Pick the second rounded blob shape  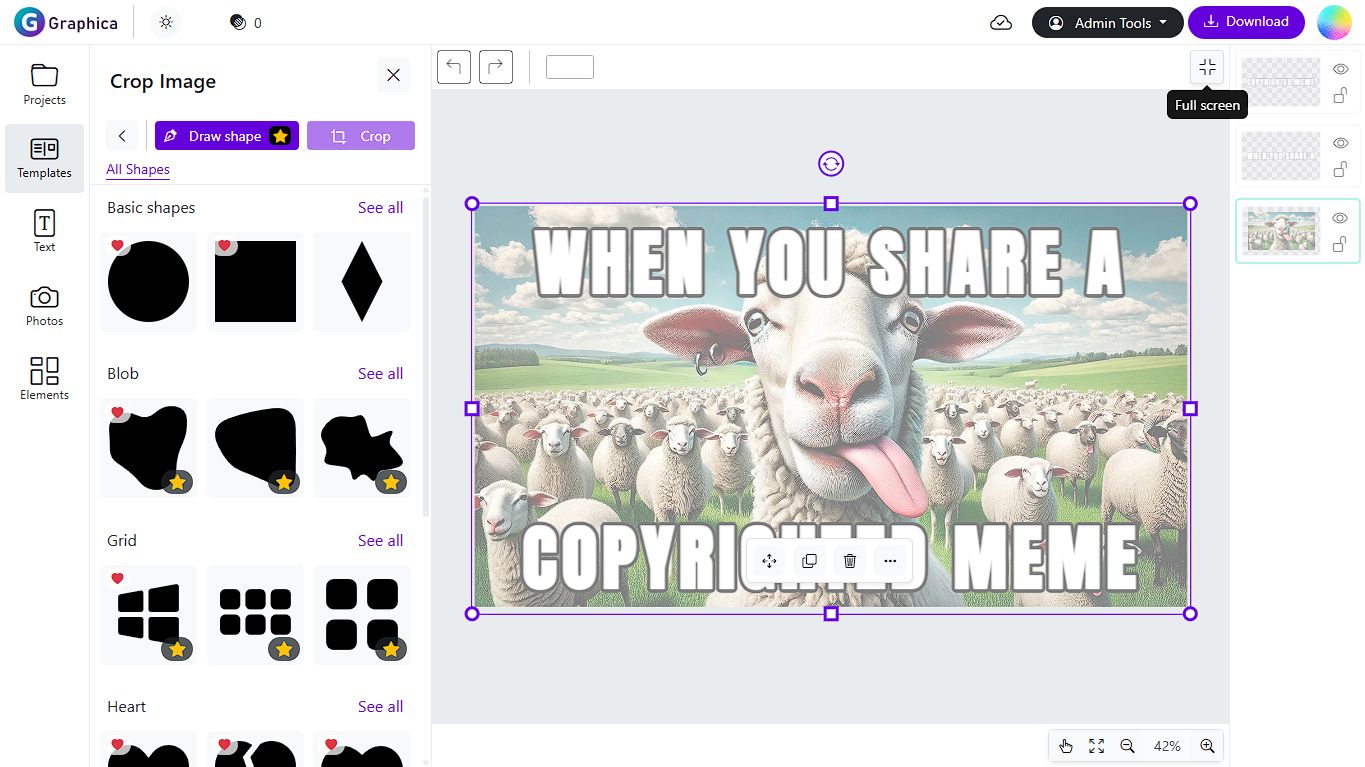click(256, 447)
